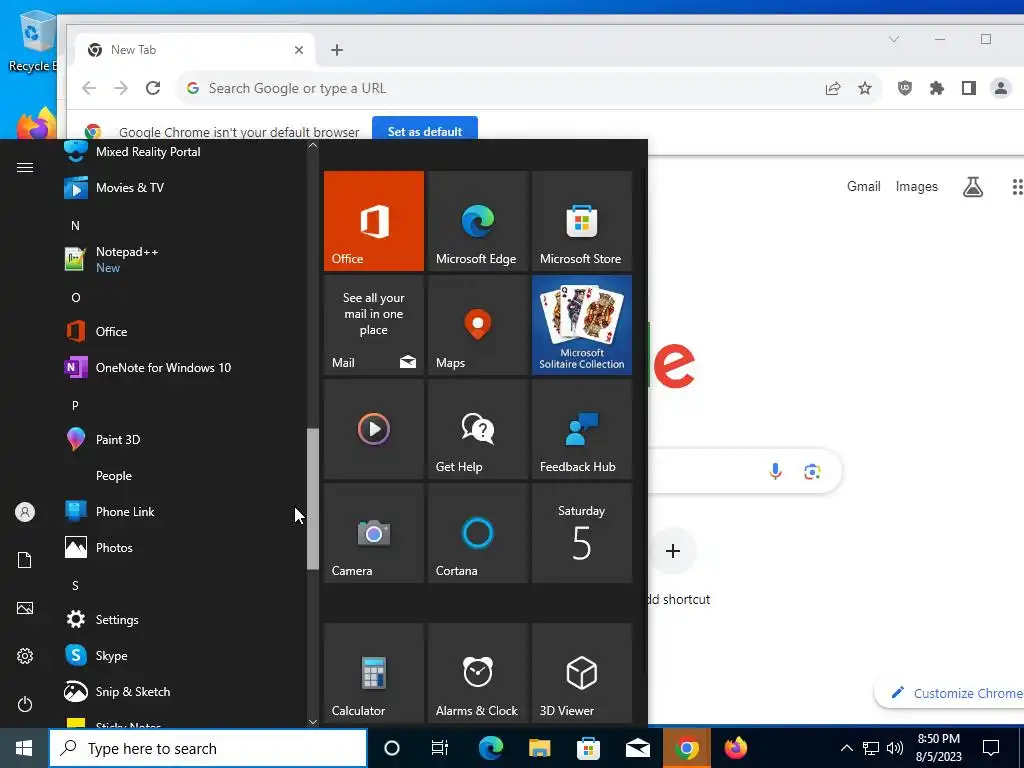This screenshot has height=768, width=1024.
Task: Open Settings from the app list
Action: click(183, 620)
